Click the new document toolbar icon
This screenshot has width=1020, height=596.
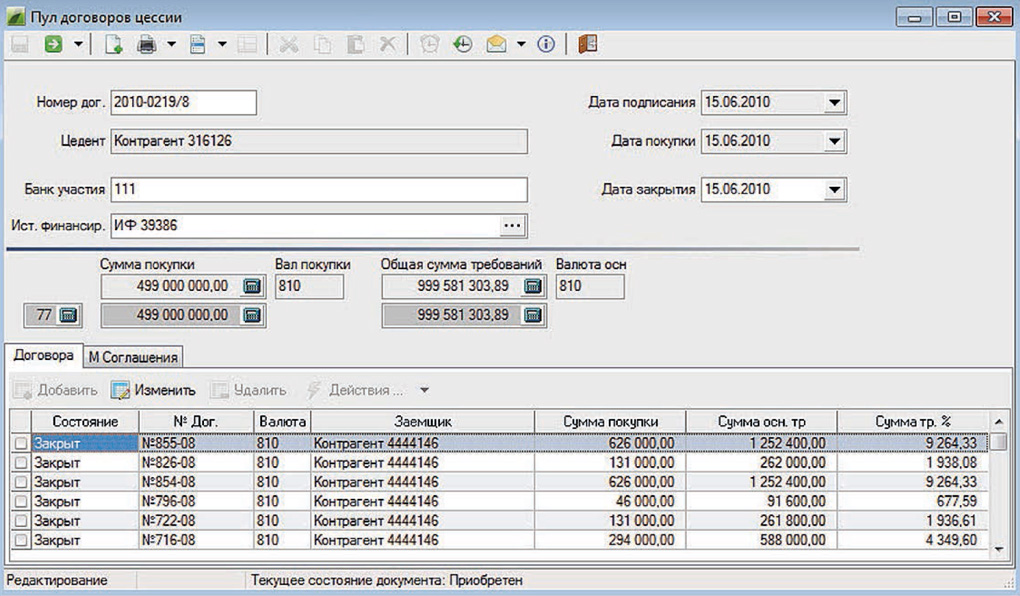click(x=113, y=45)
